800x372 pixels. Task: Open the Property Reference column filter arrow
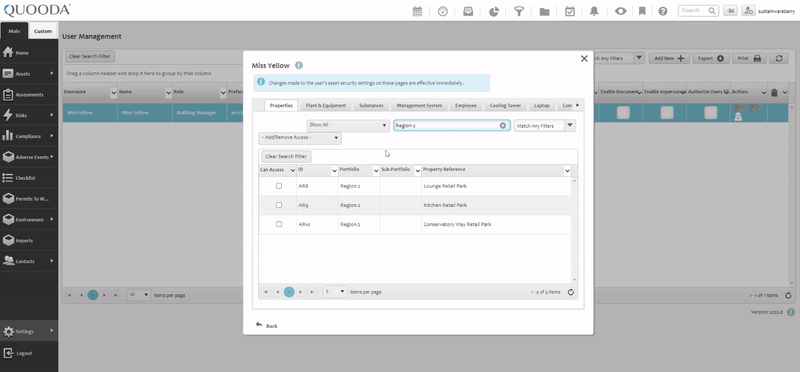[x=567, y=170]
